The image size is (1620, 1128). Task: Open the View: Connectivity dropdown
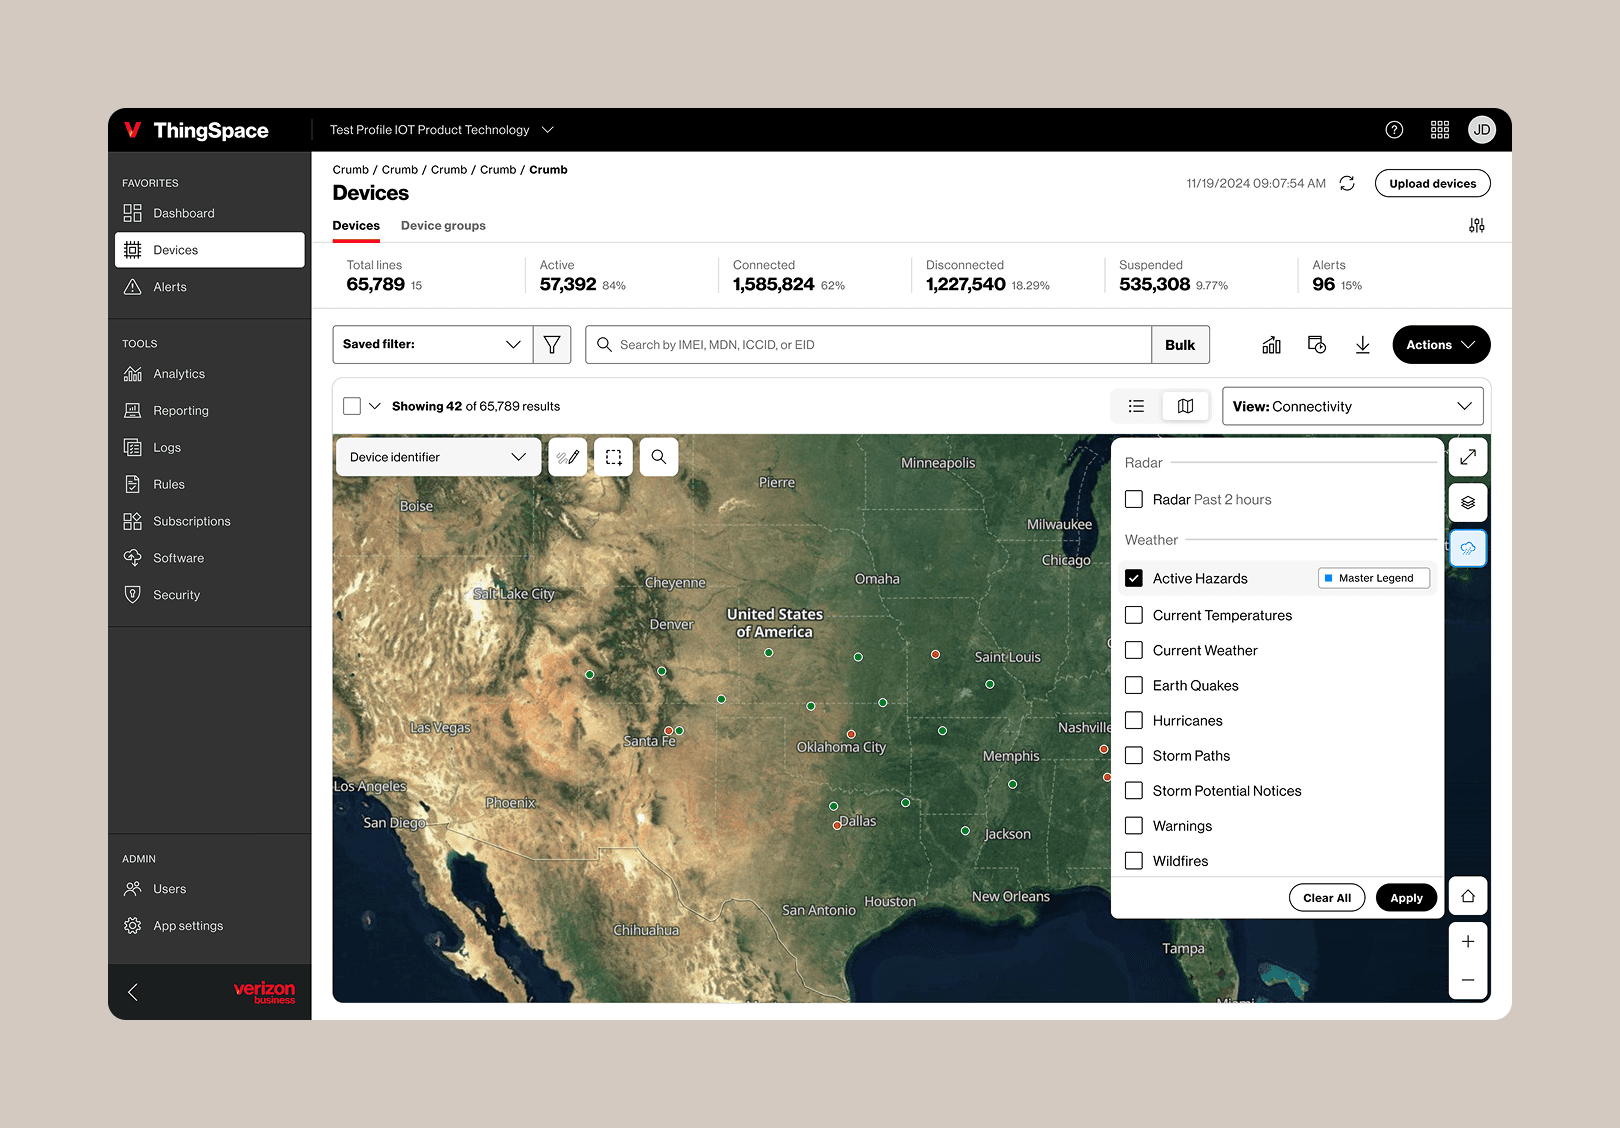pyautogui.click(x=1353, y=406)
